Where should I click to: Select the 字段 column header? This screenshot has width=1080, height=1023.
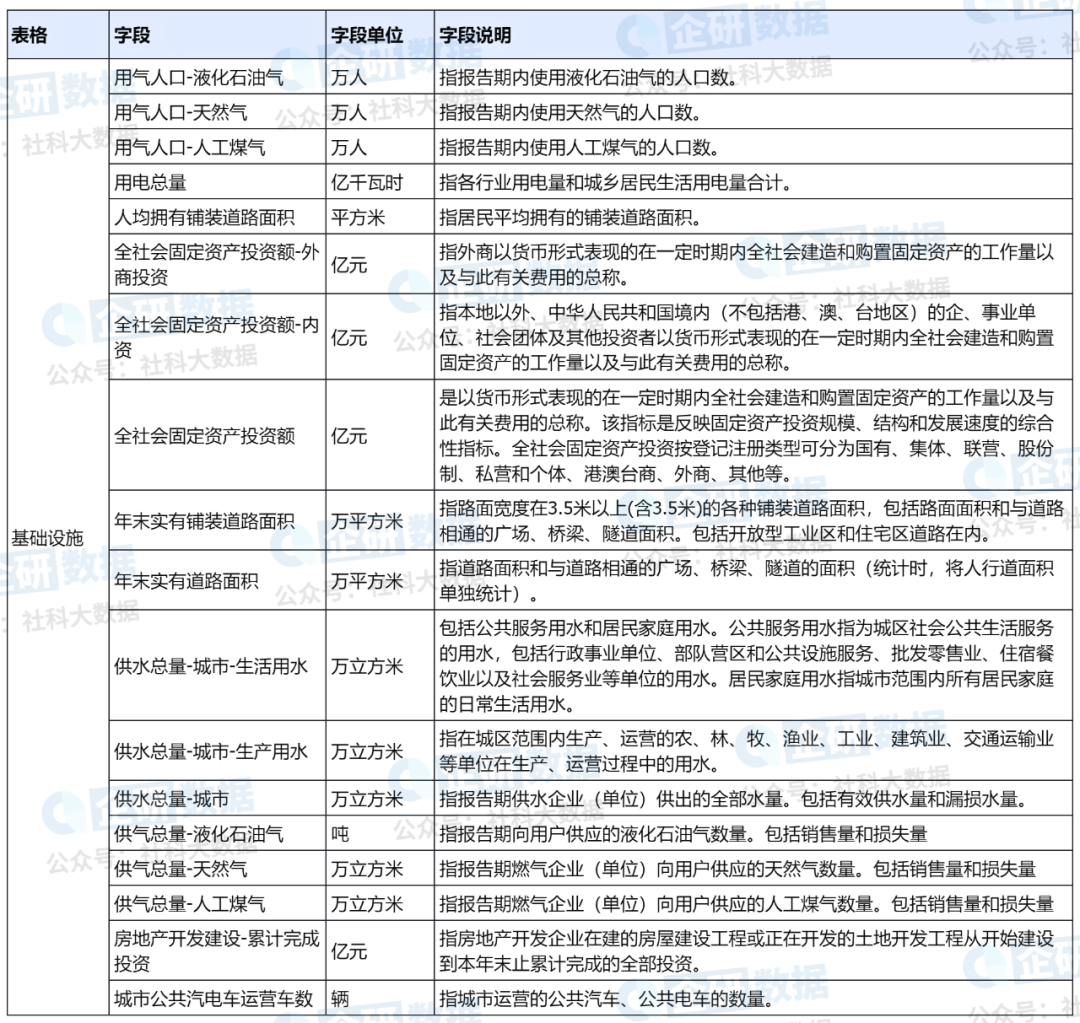pos(217,35)
